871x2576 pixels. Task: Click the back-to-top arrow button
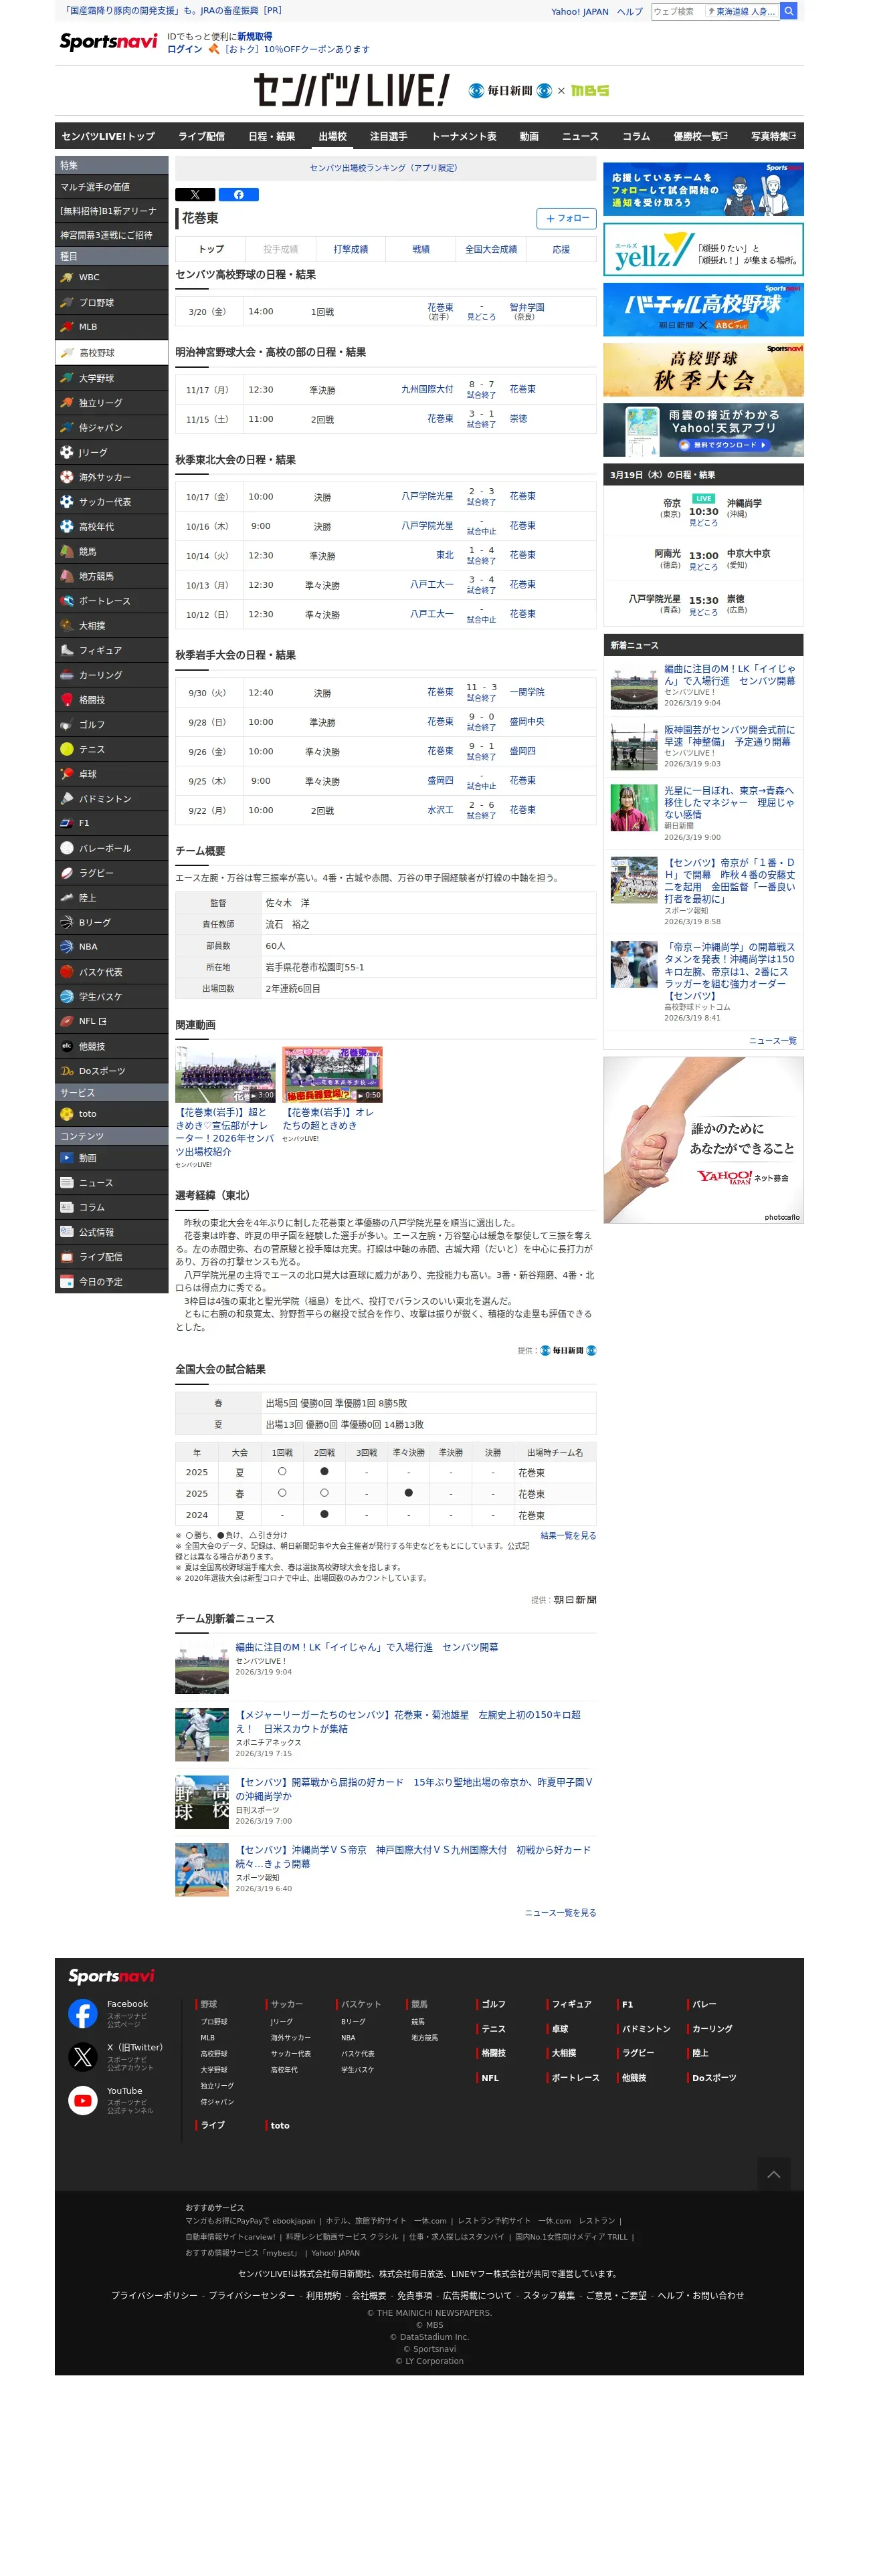click(x=773, y=2173)
